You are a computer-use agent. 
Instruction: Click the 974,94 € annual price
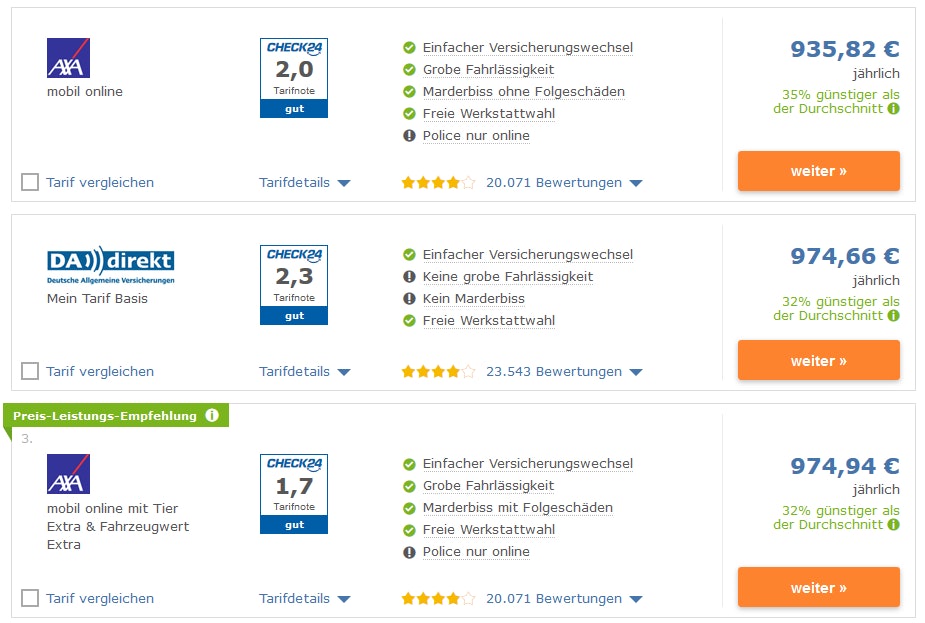[845, 466]
